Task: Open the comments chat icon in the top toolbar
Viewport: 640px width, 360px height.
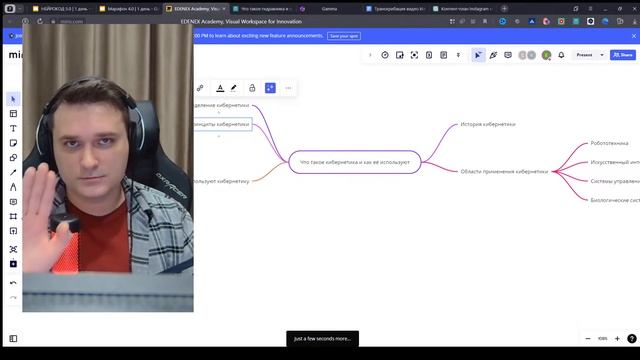Action: [508, 55]
